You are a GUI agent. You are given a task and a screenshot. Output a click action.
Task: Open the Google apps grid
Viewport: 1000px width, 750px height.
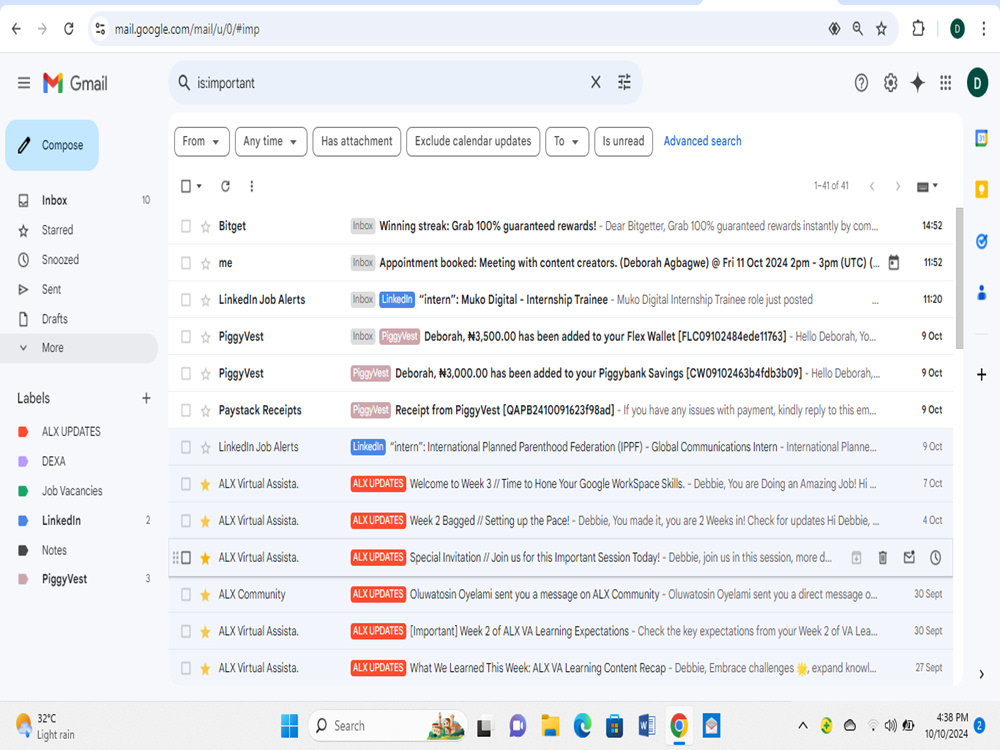(x=945, y=83)
